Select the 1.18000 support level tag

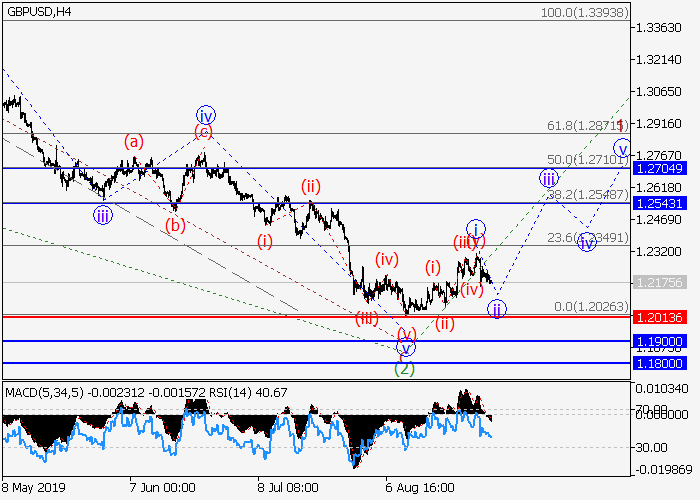click(658, 363)
